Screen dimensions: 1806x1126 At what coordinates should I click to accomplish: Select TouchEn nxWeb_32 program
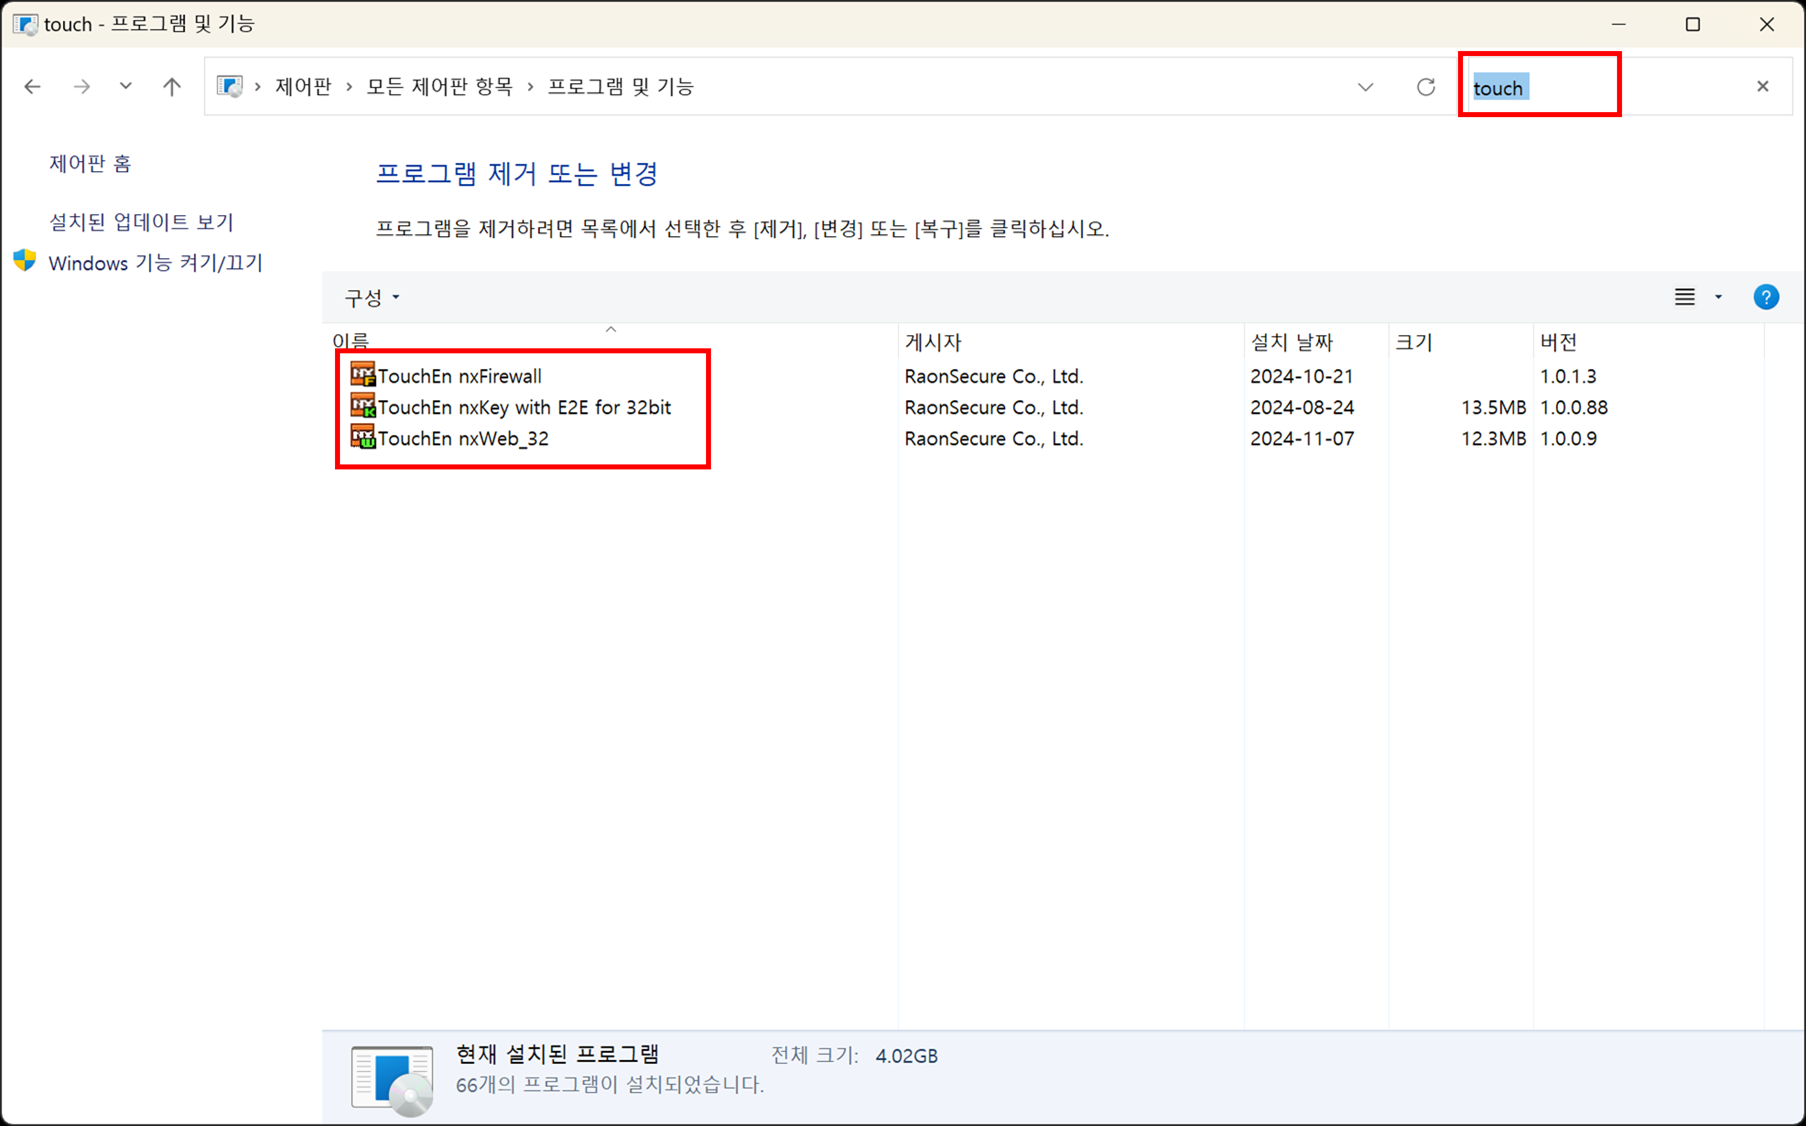pos(463,438)
